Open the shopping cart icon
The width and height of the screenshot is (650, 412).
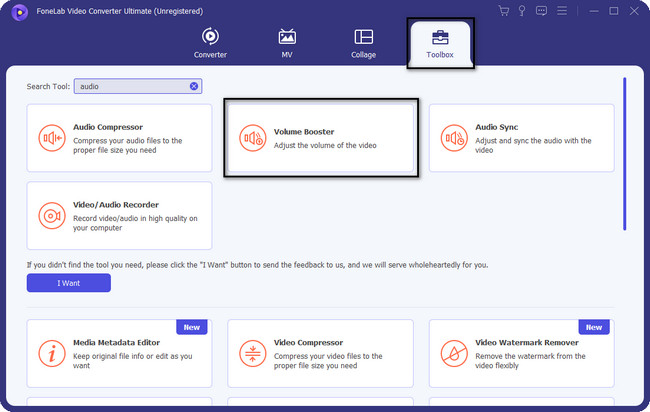[x=504, y=11]
